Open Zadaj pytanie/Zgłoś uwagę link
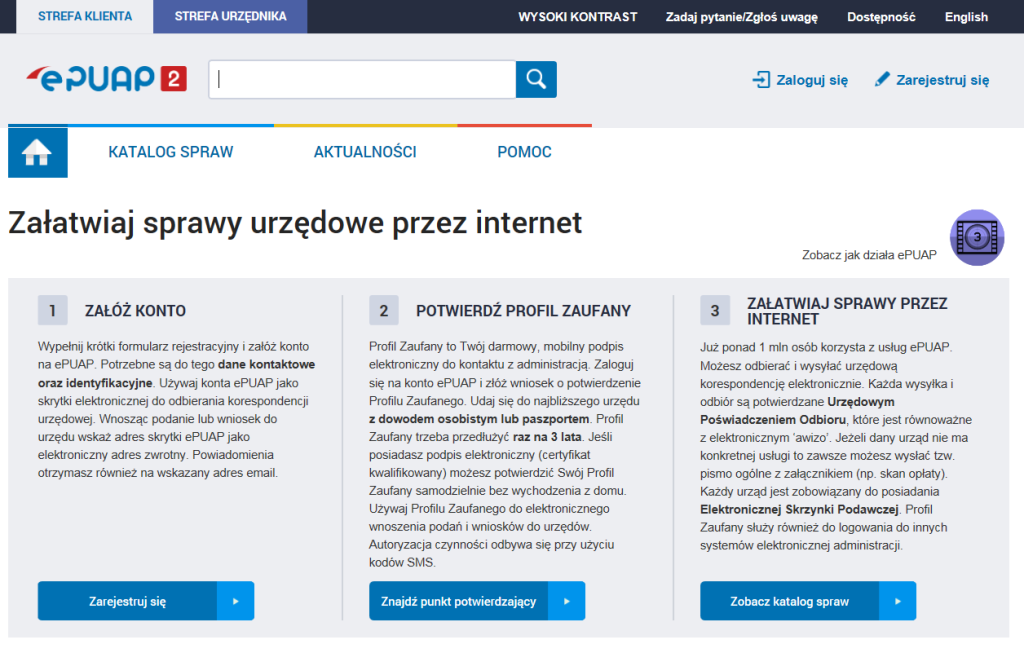This screenshot has width=1024, height=653. coord(741,17)
